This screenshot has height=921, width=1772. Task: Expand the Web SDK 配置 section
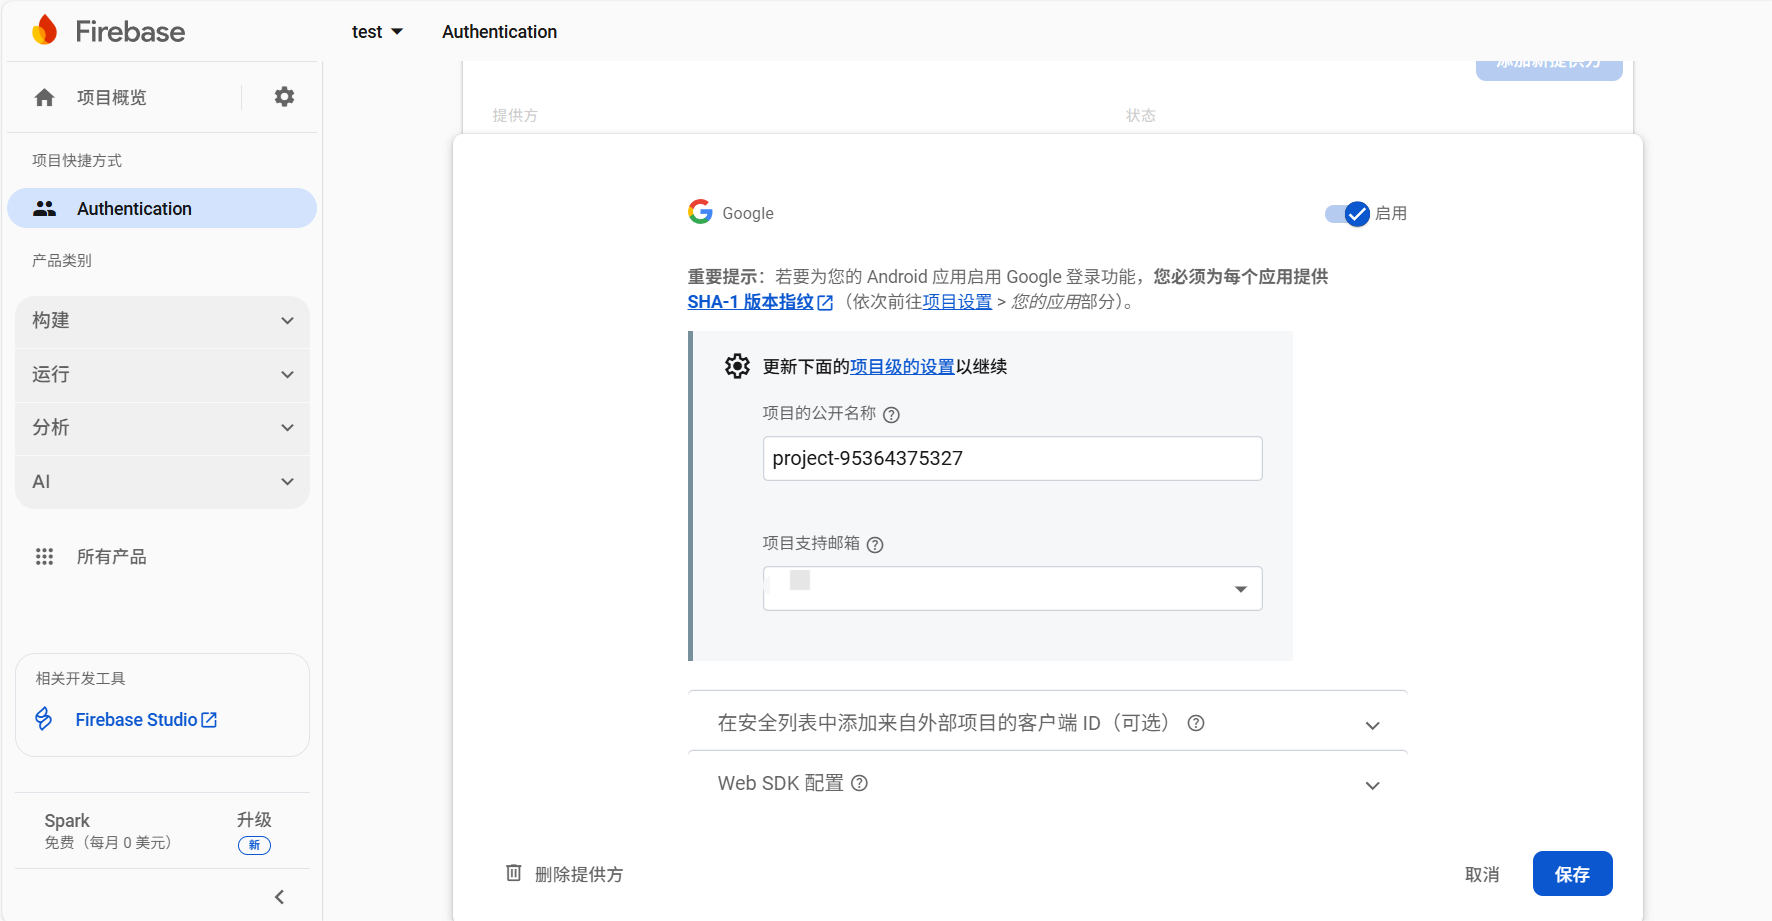click(1372, 785)
